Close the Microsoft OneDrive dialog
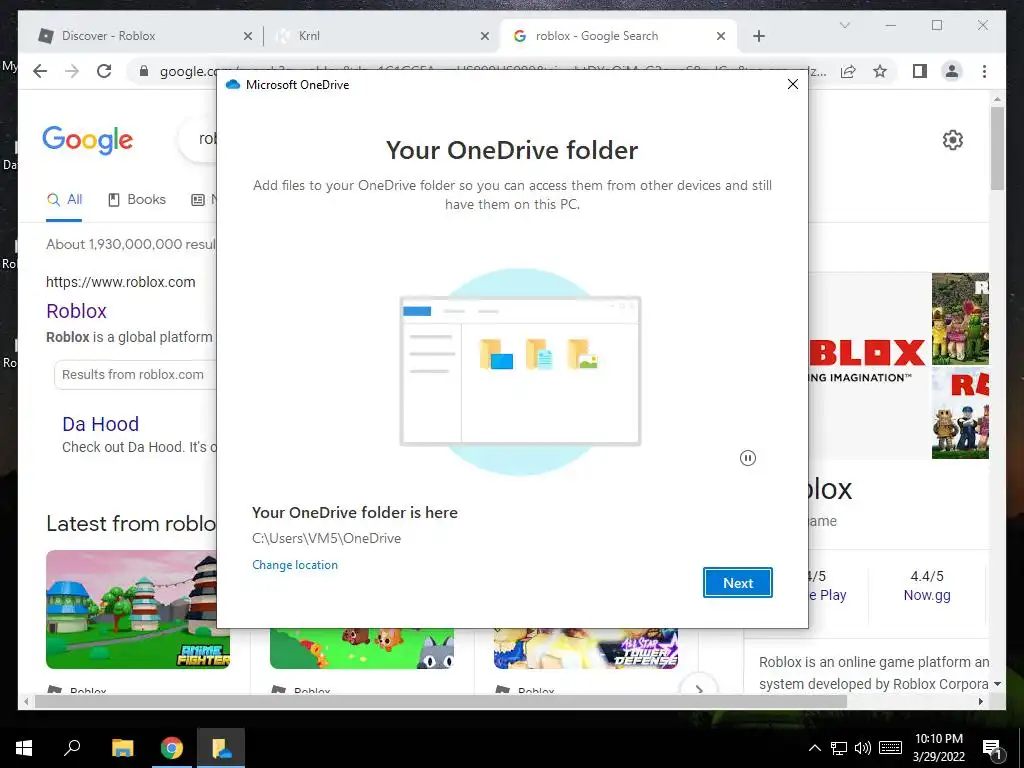This screenshot has width=1024, height=768. pyautogui.click(x=792, y=84)
